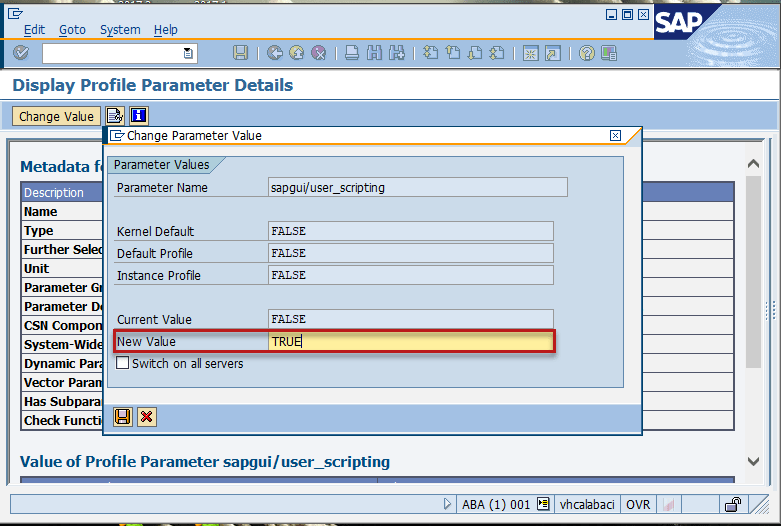This screenshot has width=781, height=526.
Task: Click the blue Information icon
Action: [138, 116]
